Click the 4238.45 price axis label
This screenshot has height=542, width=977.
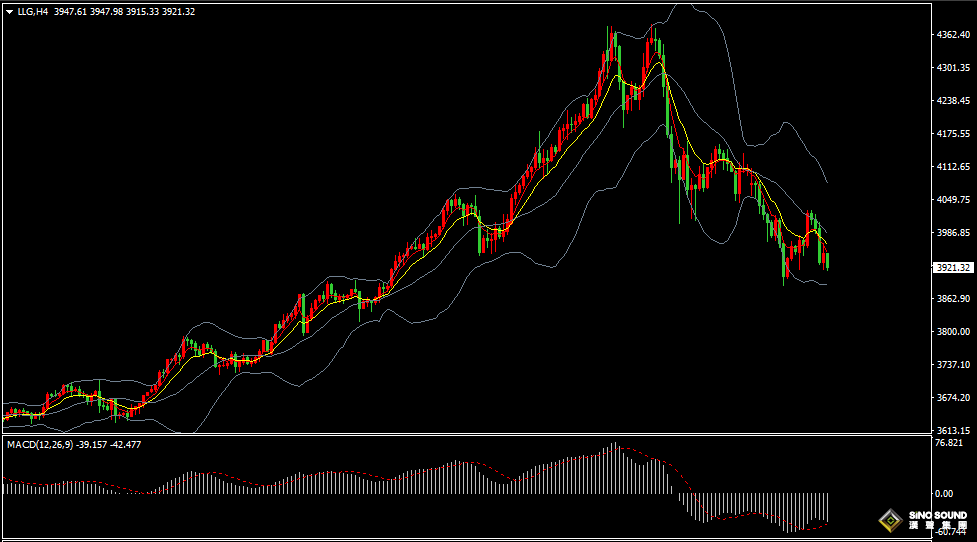(x=952, y=101)
